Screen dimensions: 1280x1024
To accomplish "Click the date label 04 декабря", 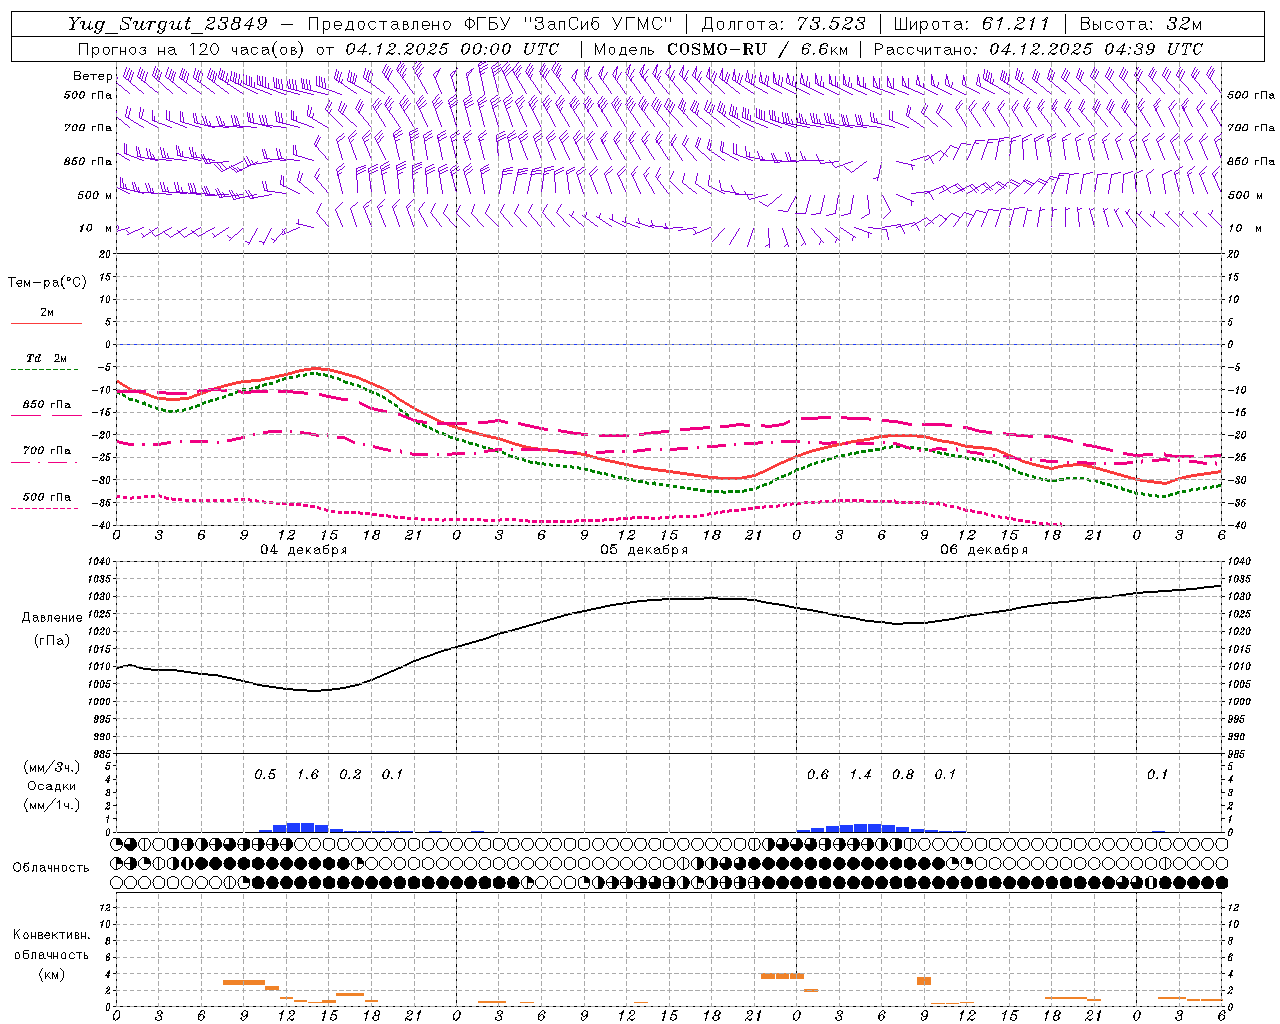I will pyautogui.click(x=304, y=550).
